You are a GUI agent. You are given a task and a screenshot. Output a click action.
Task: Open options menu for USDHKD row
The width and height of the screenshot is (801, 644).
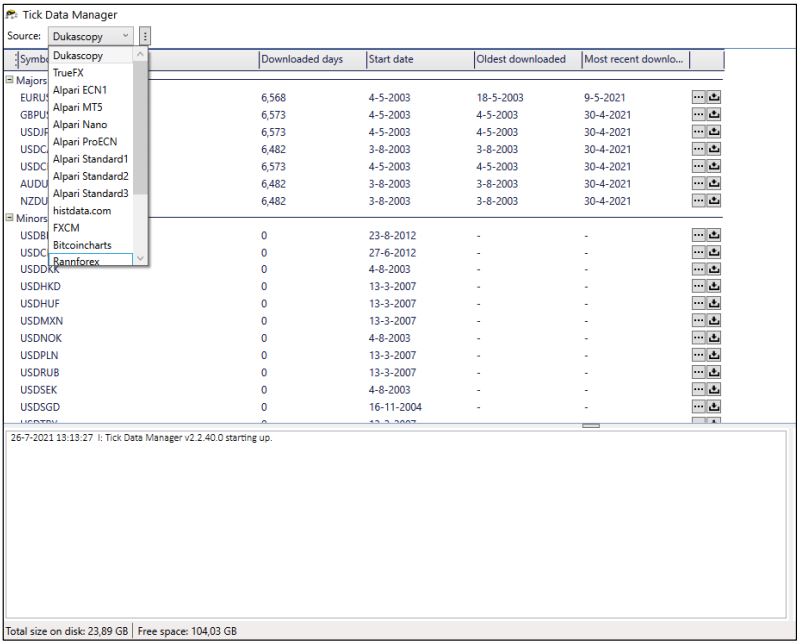(x=698, y=286)
